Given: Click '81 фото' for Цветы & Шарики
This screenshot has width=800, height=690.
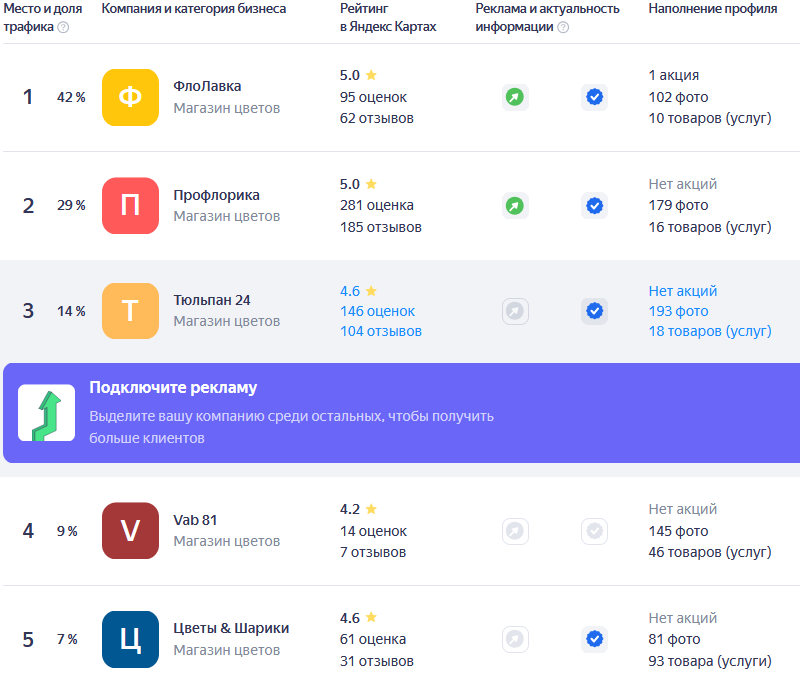Looking at the screenshot, I should (x=674, y=639).
